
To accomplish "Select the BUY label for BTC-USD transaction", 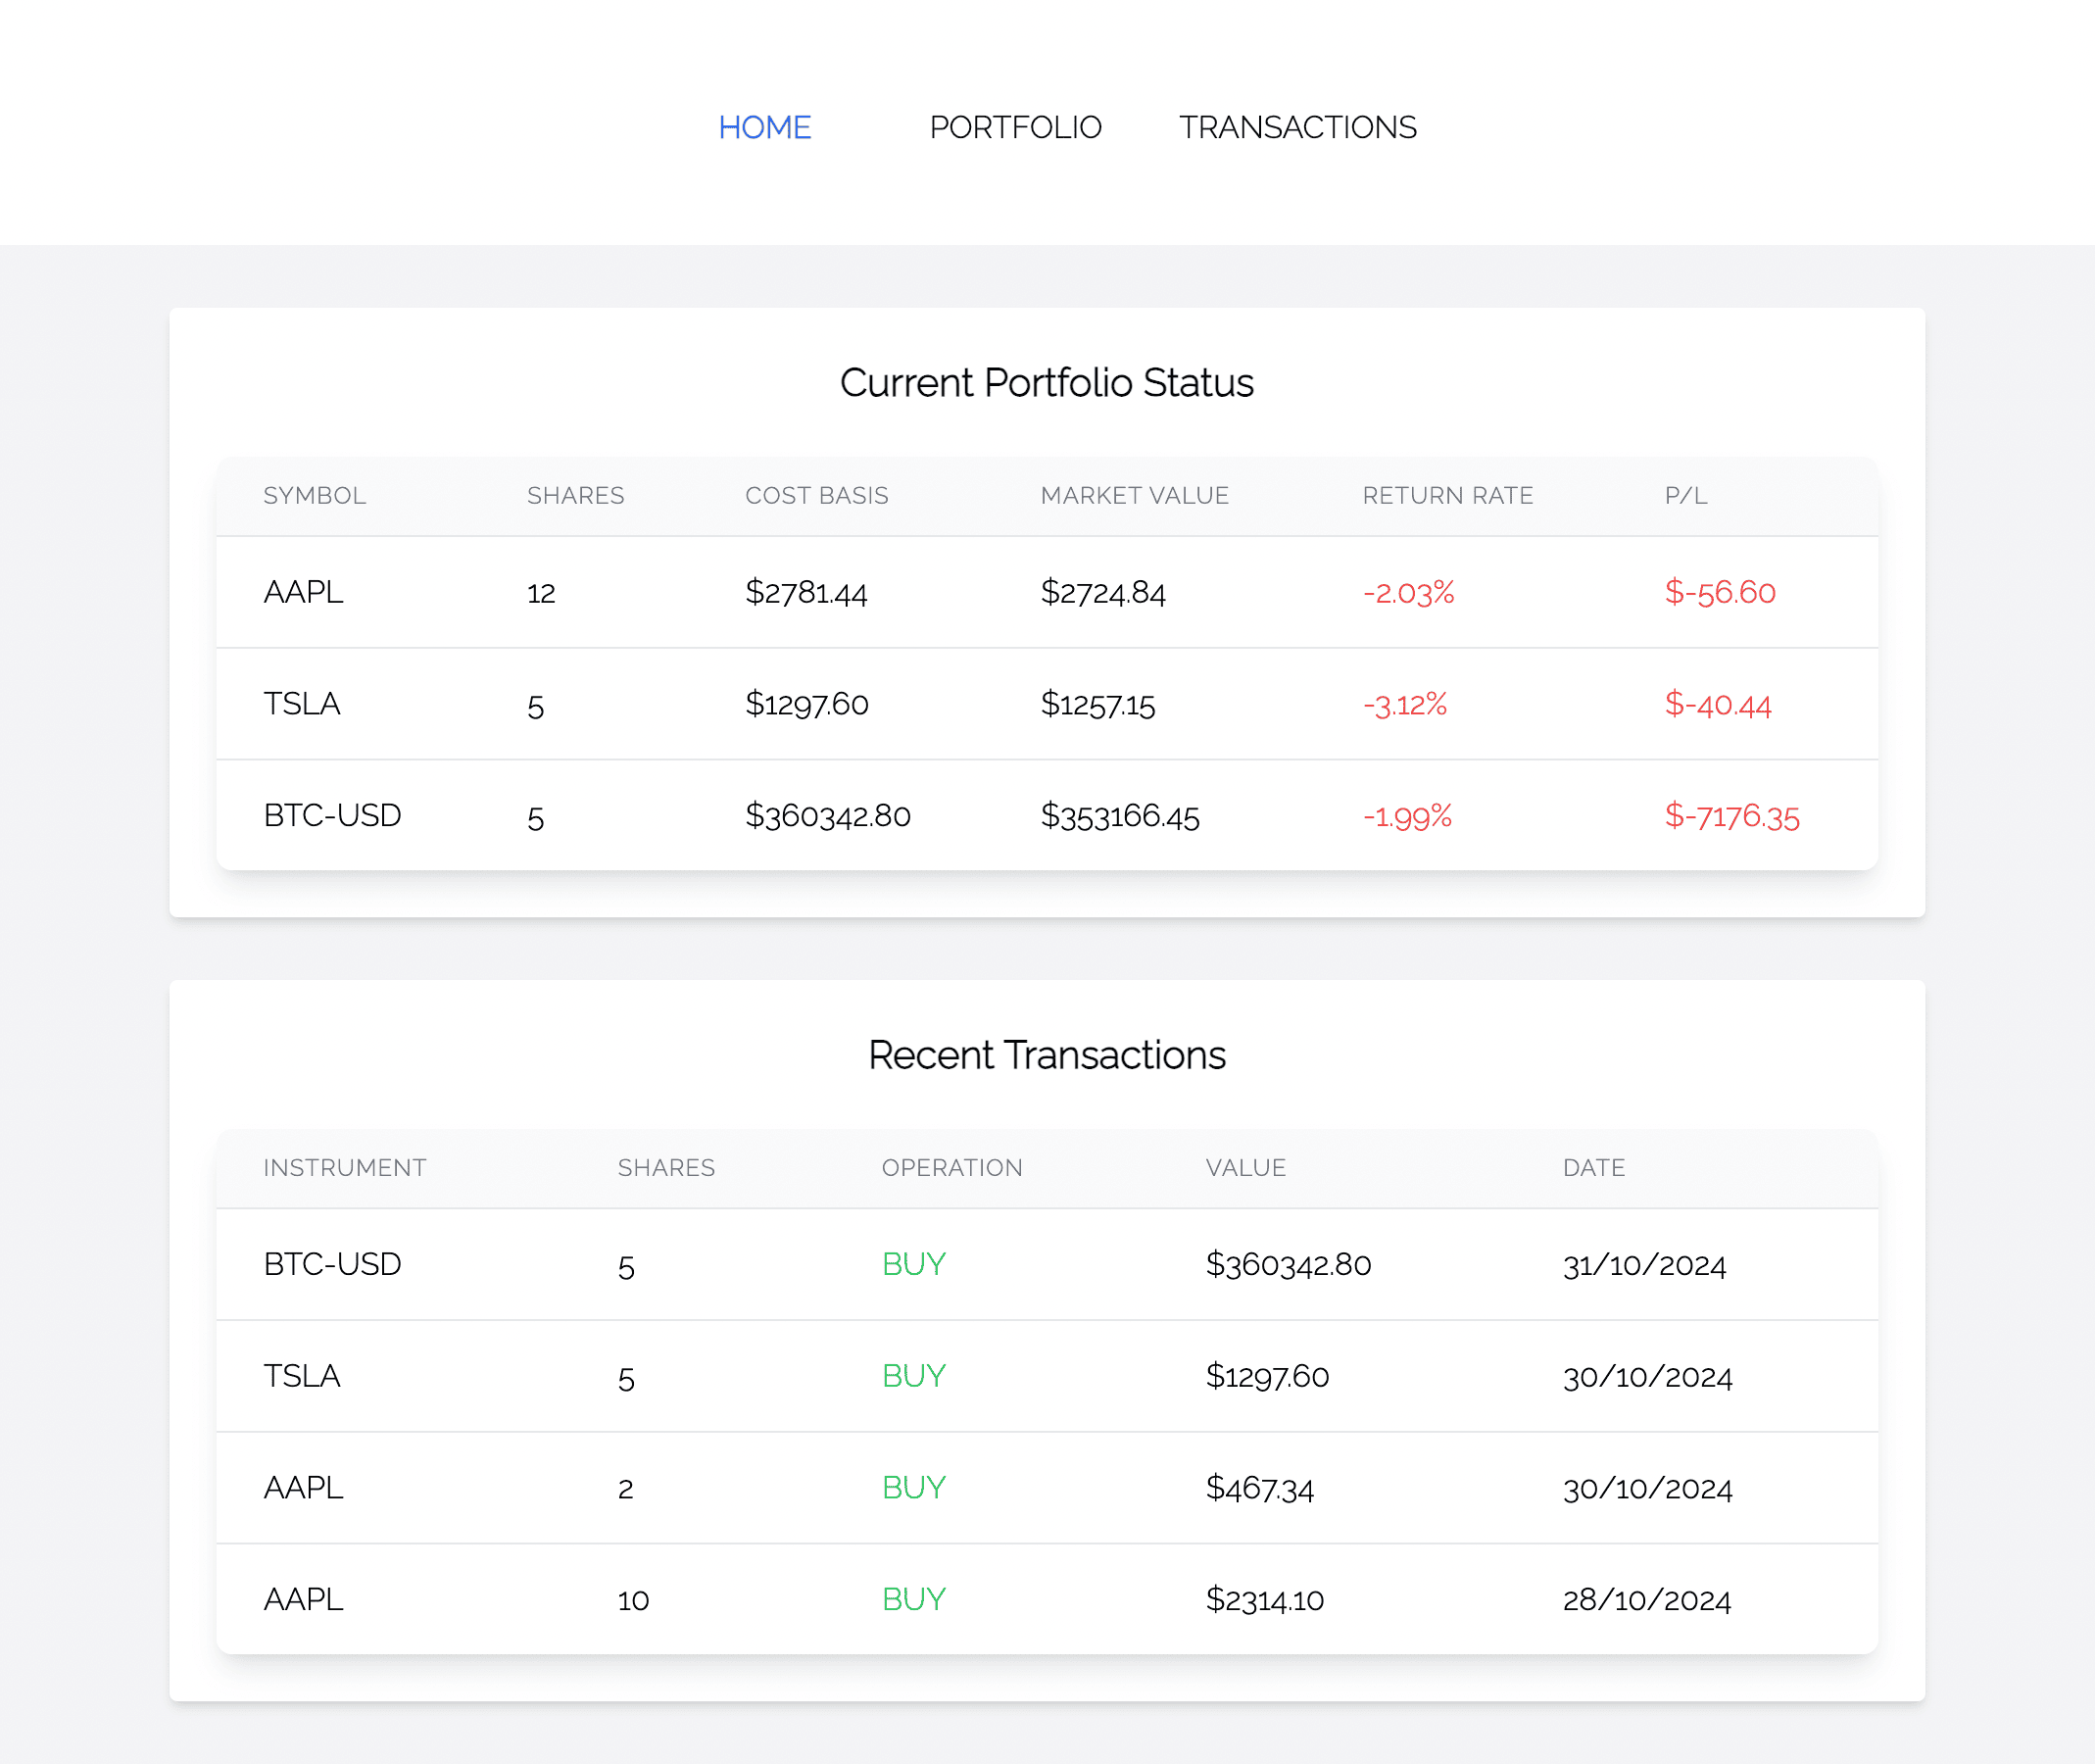I will 912,1264.
